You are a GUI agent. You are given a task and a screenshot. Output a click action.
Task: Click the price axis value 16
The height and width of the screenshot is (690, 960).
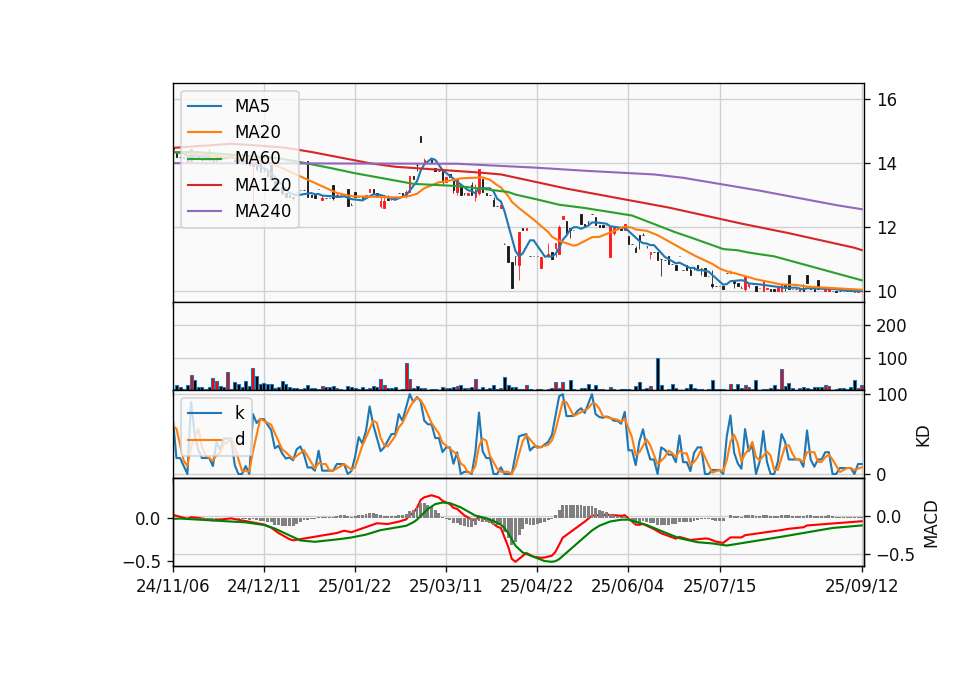coord(887,100)
